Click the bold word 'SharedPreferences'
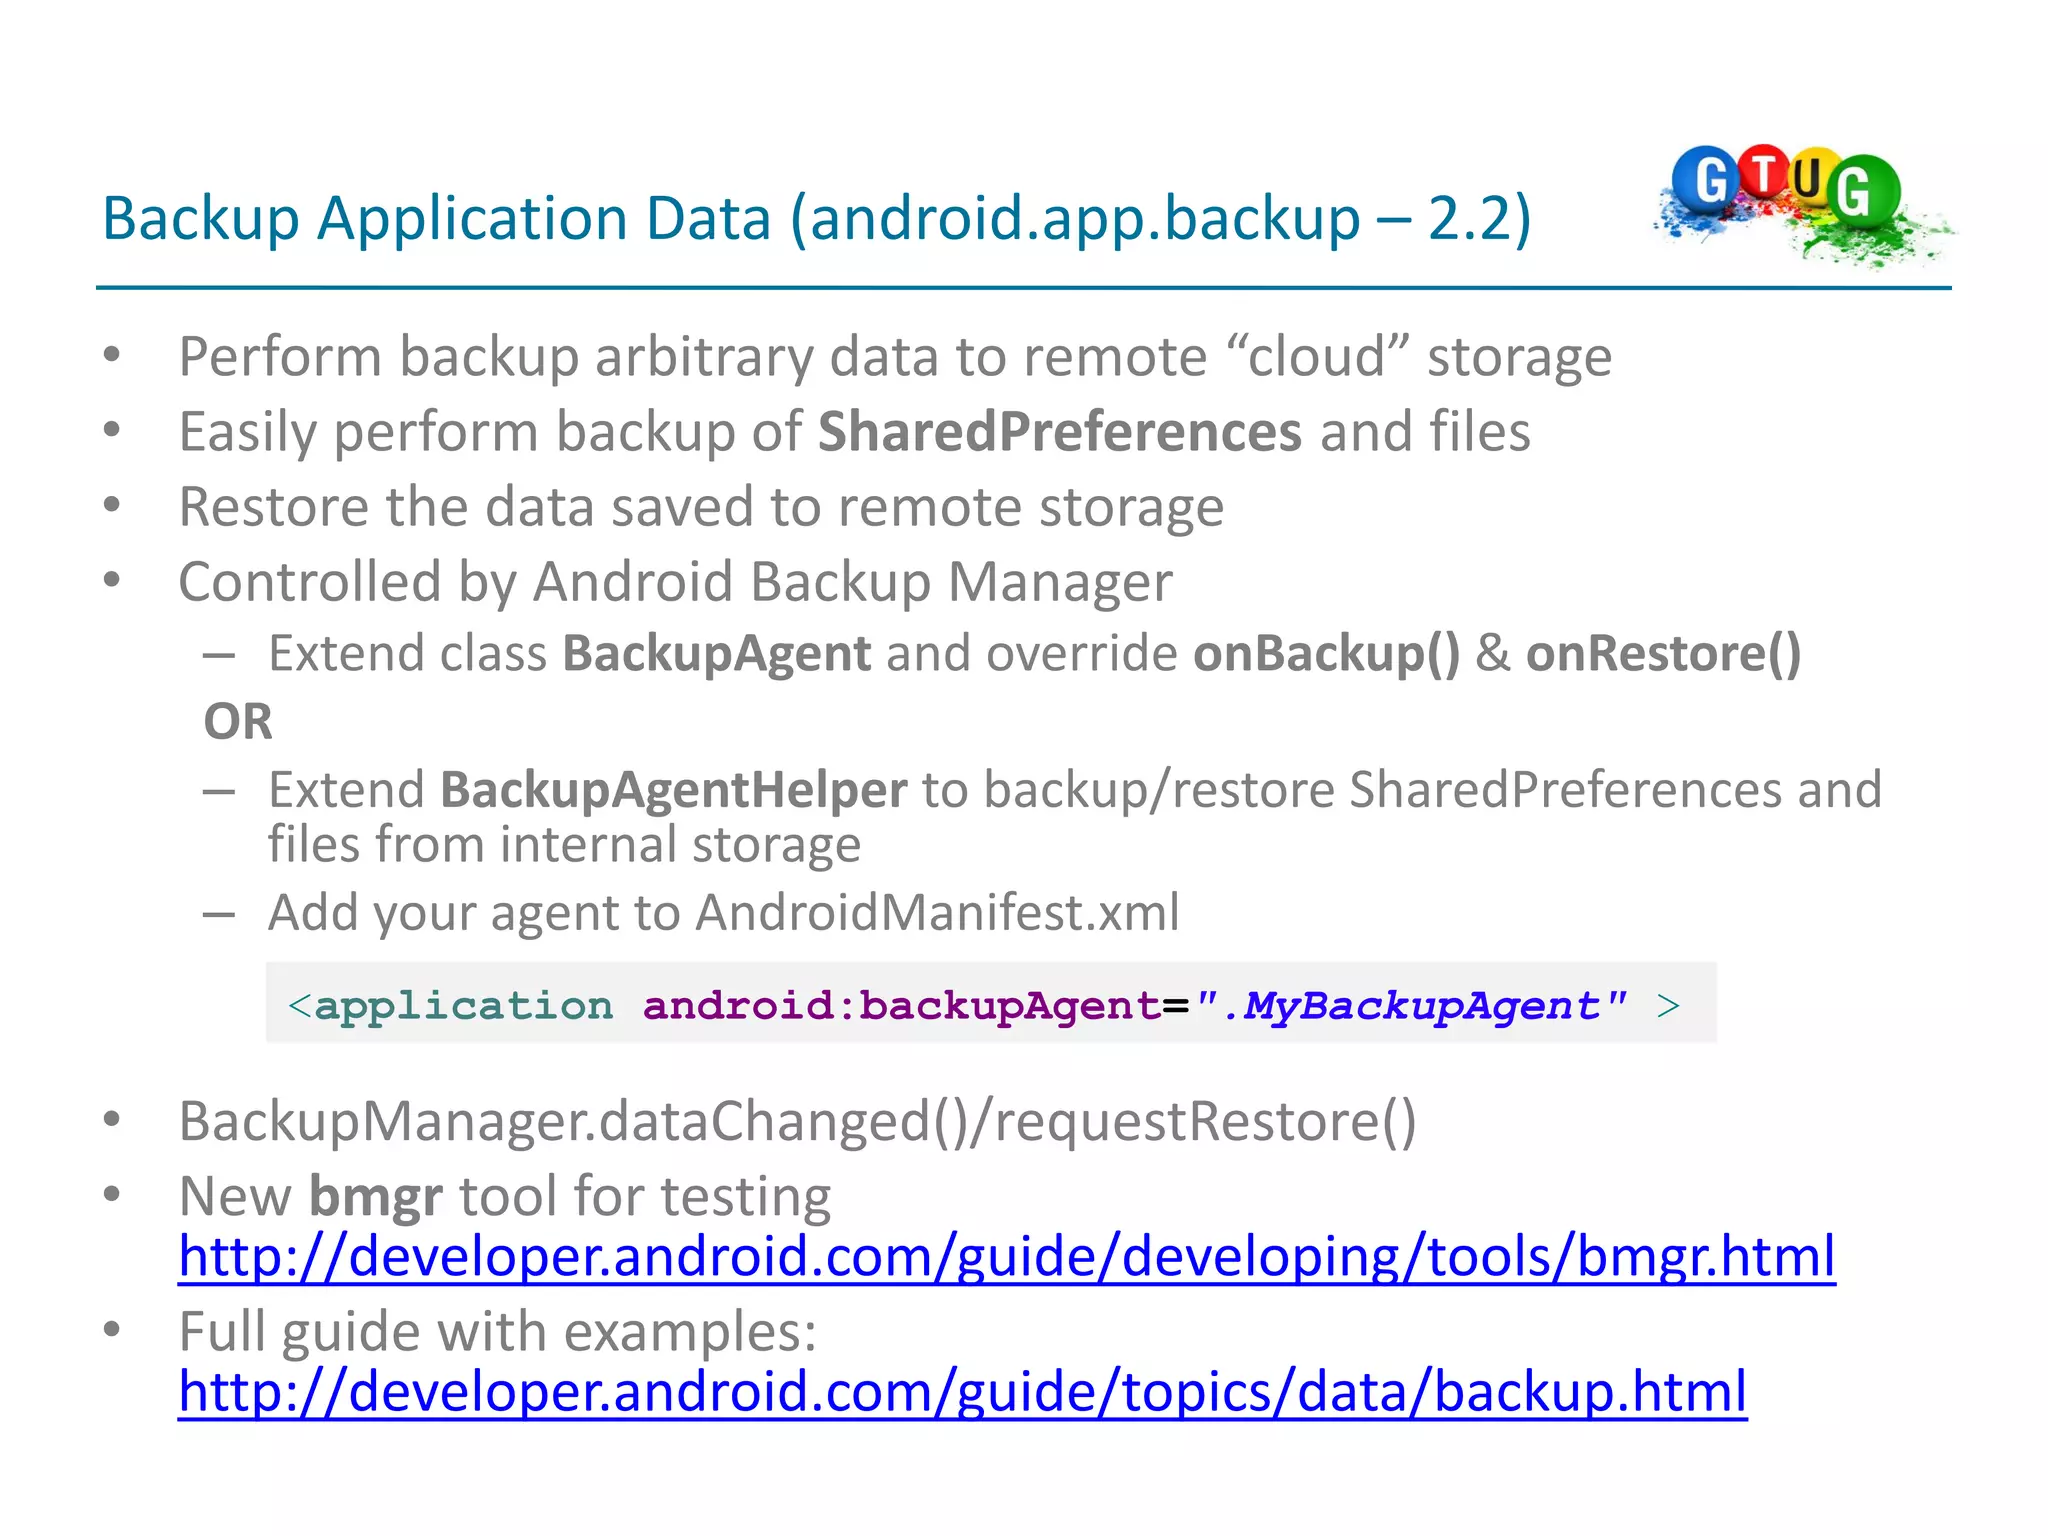The width and height of the screenshot is (2048, 1536). [x=1060, y=432]
